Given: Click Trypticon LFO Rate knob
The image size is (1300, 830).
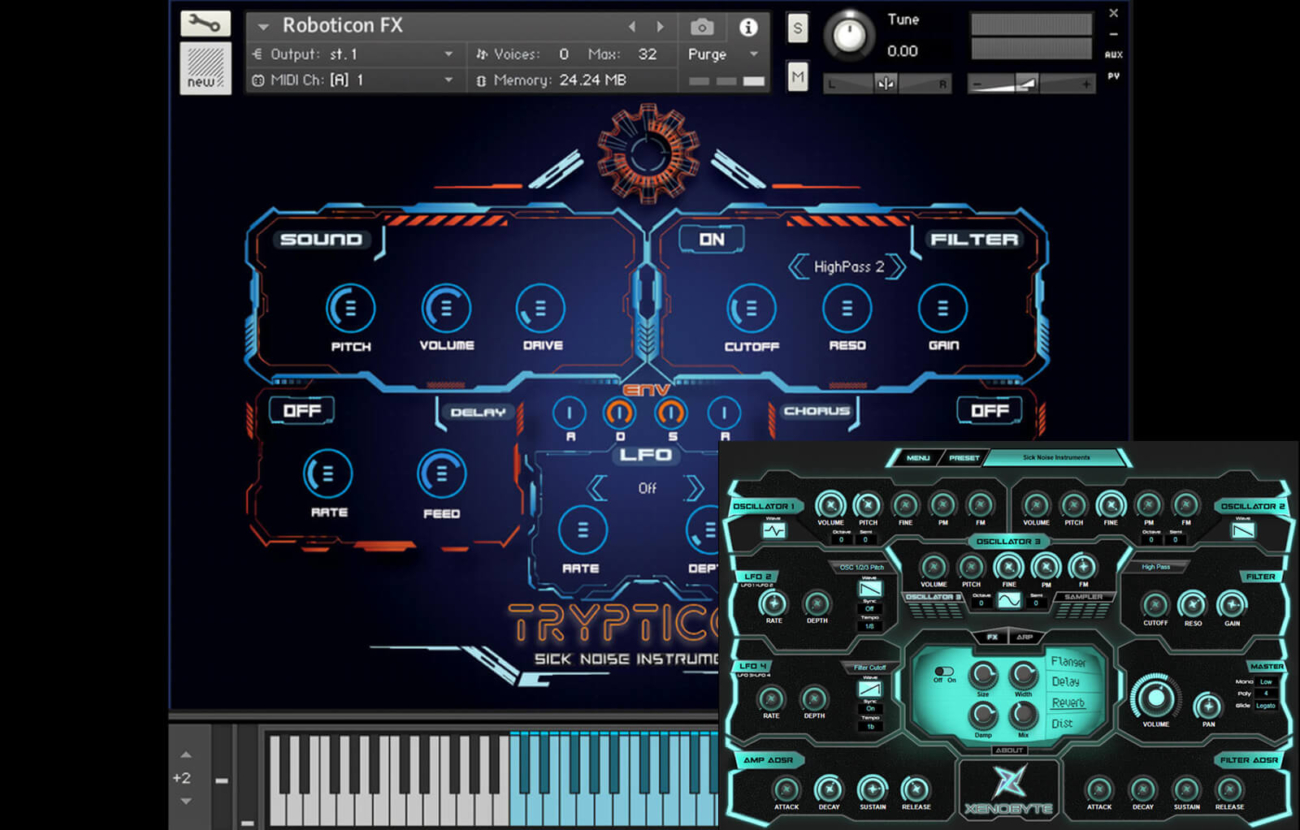Looking at the screenshot, I should (x=582, y=530).
